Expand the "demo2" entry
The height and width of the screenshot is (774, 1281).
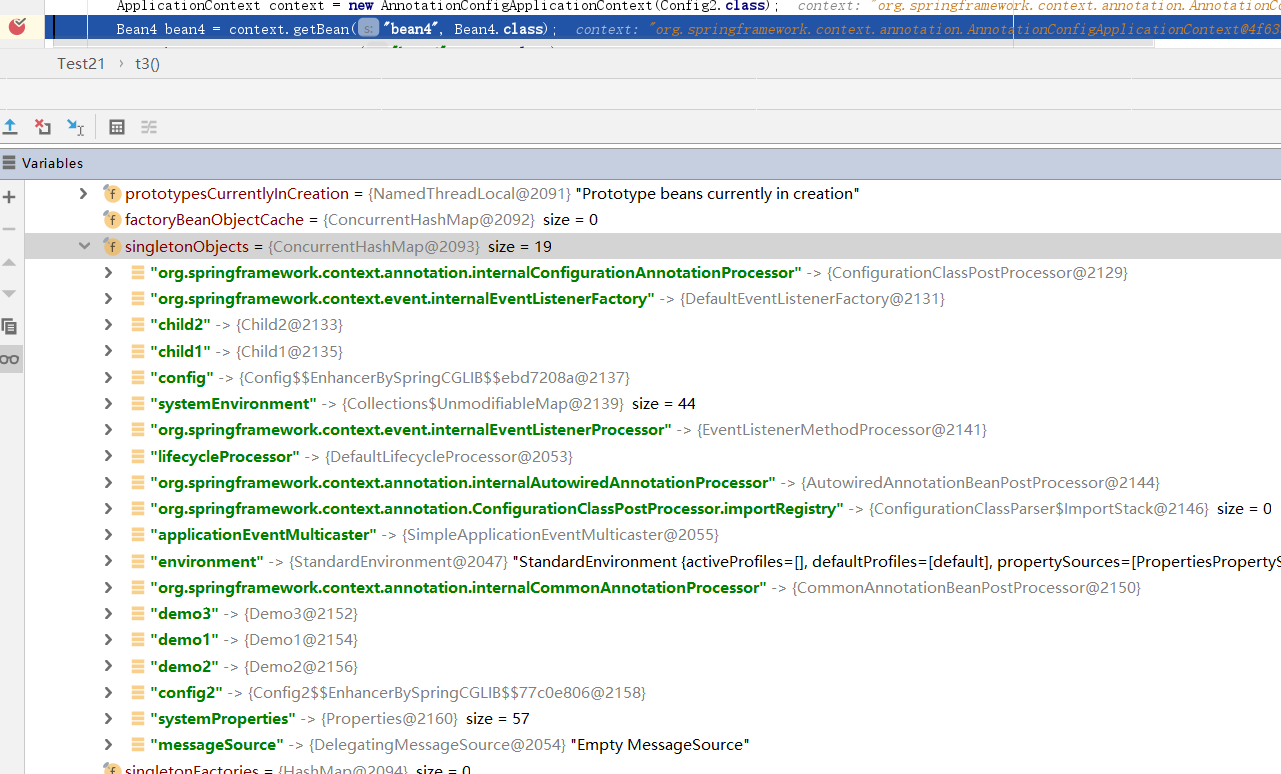(x=109, y=666)
